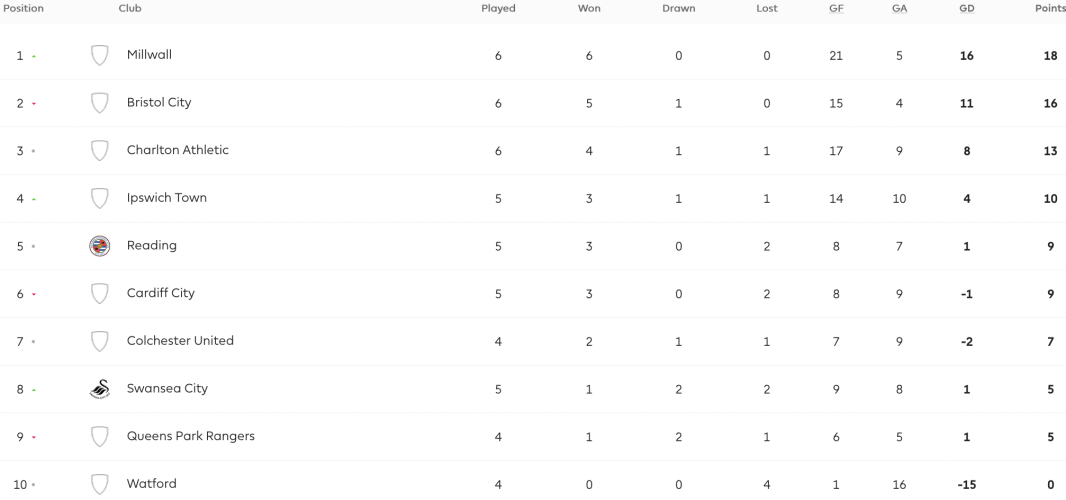Click the Swansea City swan crest

[100, 389]
